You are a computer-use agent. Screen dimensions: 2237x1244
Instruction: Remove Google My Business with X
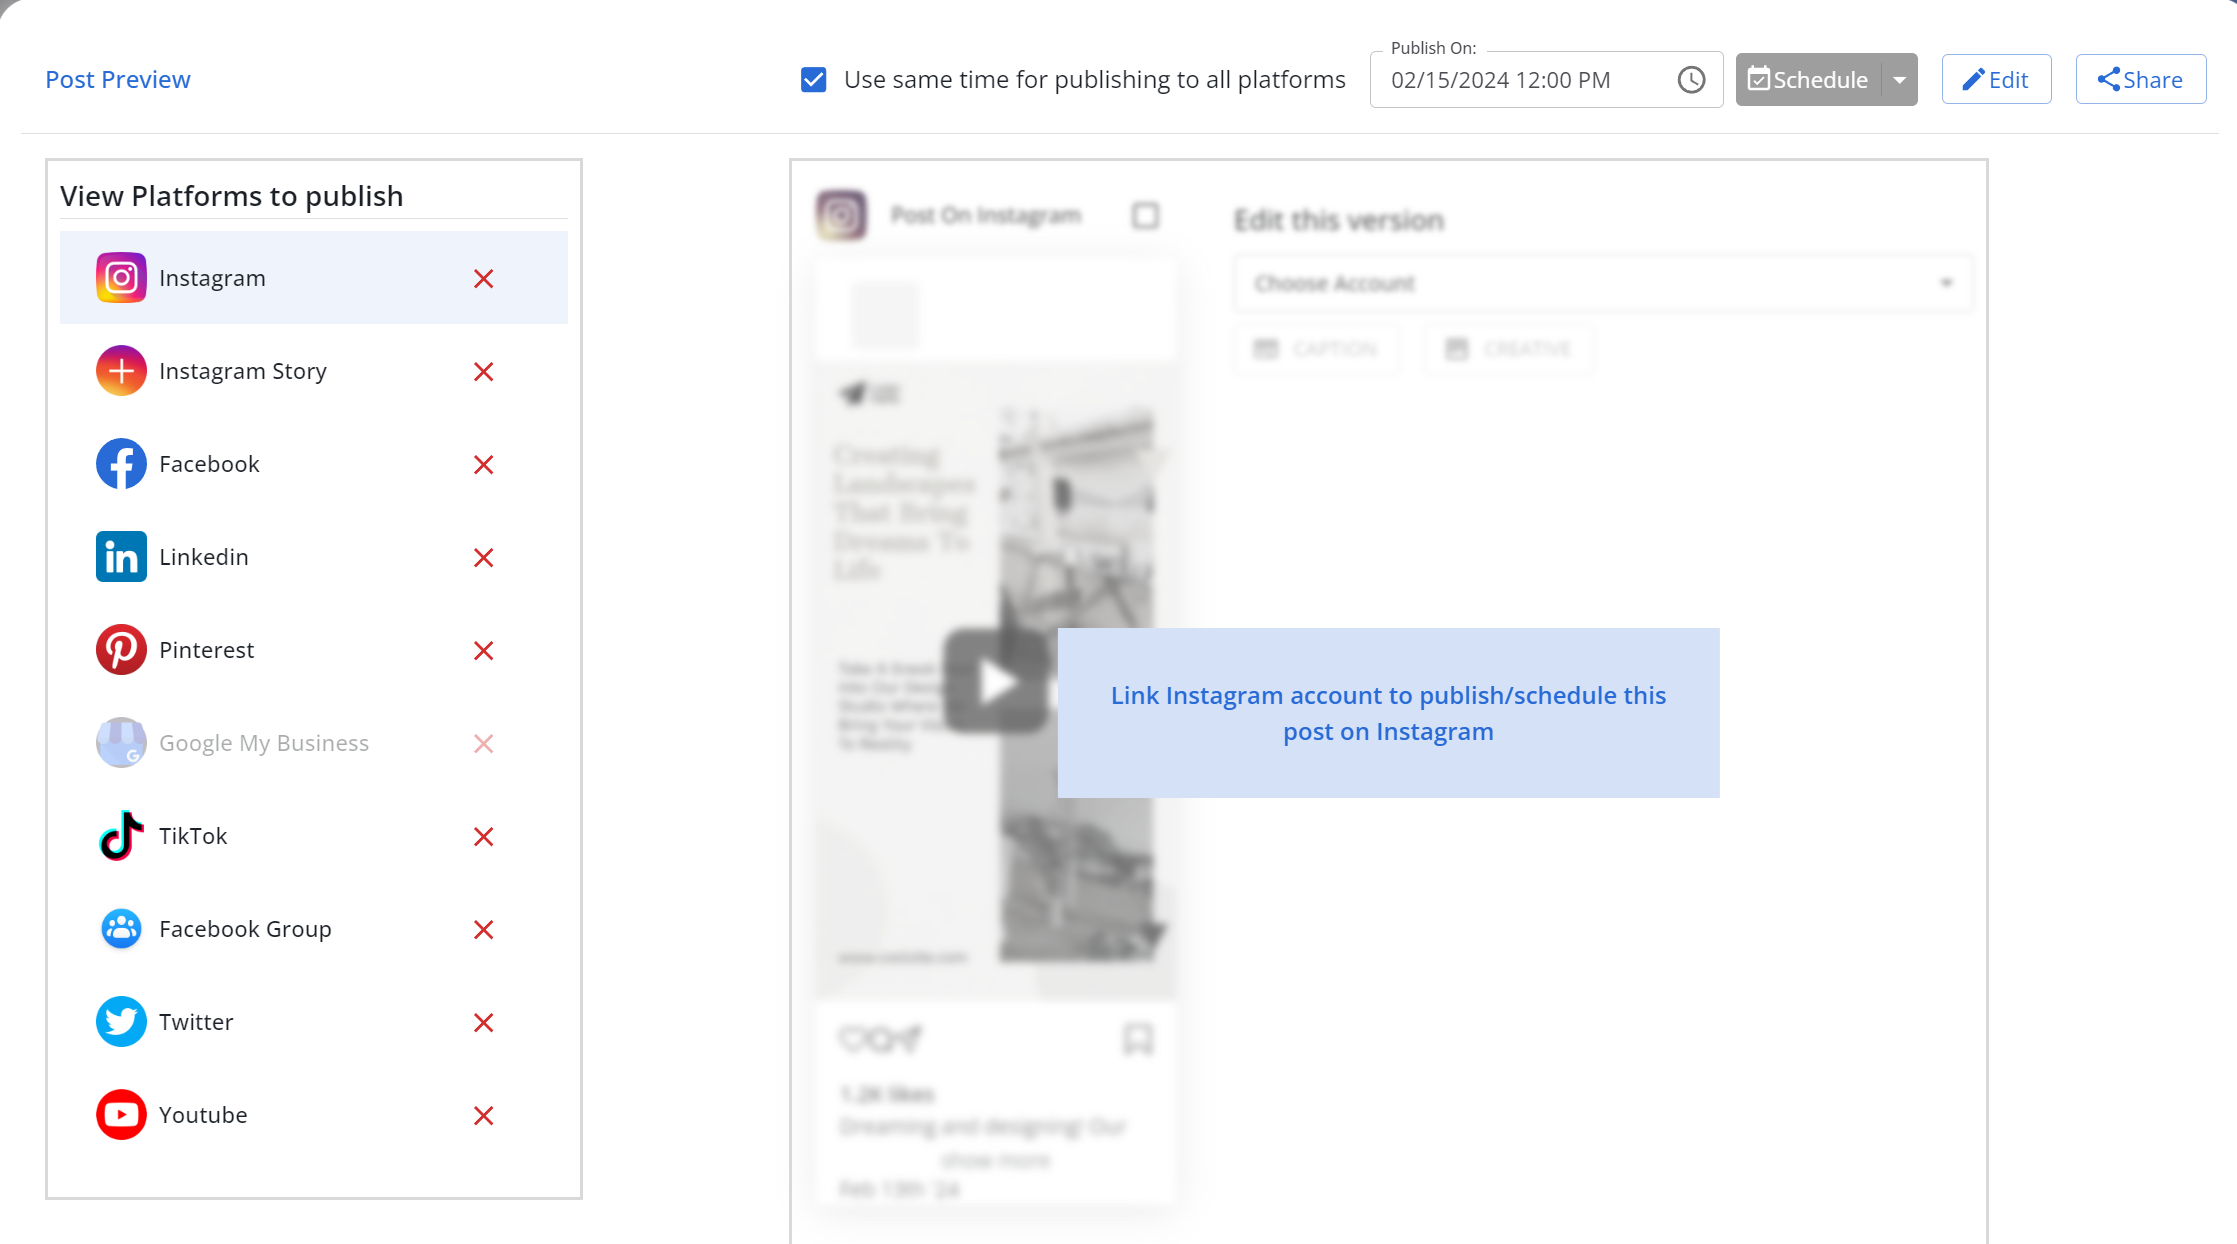pos(484,744)
